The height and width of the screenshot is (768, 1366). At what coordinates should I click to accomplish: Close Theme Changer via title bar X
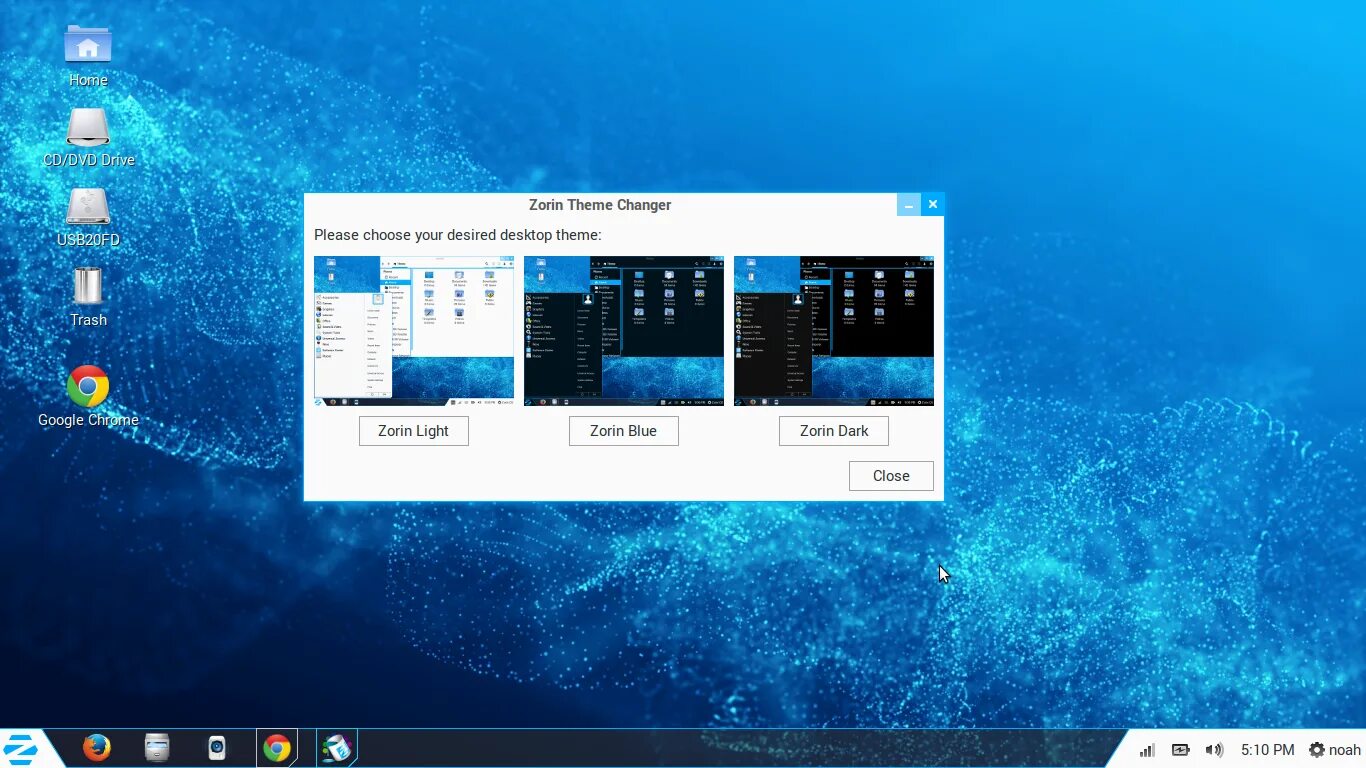932,205
